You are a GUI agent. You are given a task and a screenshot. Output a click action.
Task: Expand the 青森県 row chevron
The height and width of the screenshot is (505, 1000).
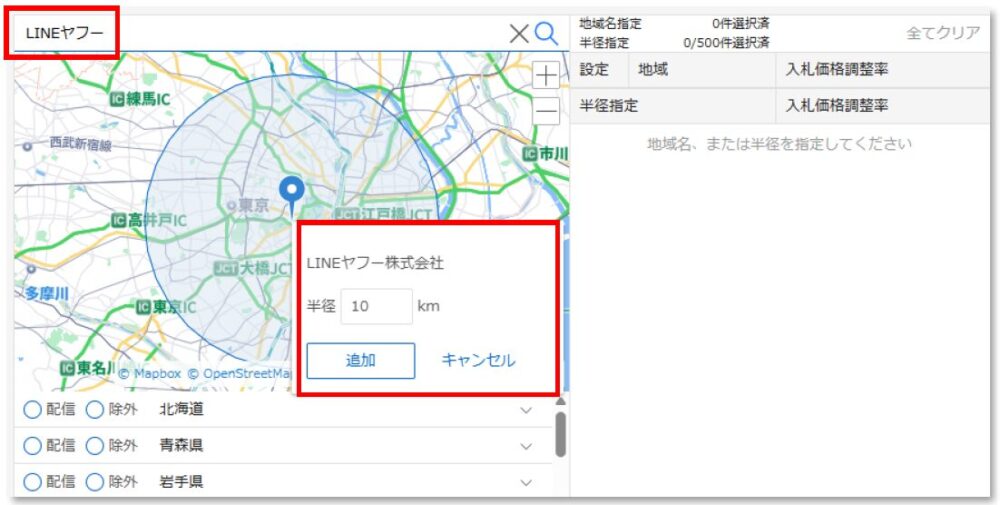point(526,446)
